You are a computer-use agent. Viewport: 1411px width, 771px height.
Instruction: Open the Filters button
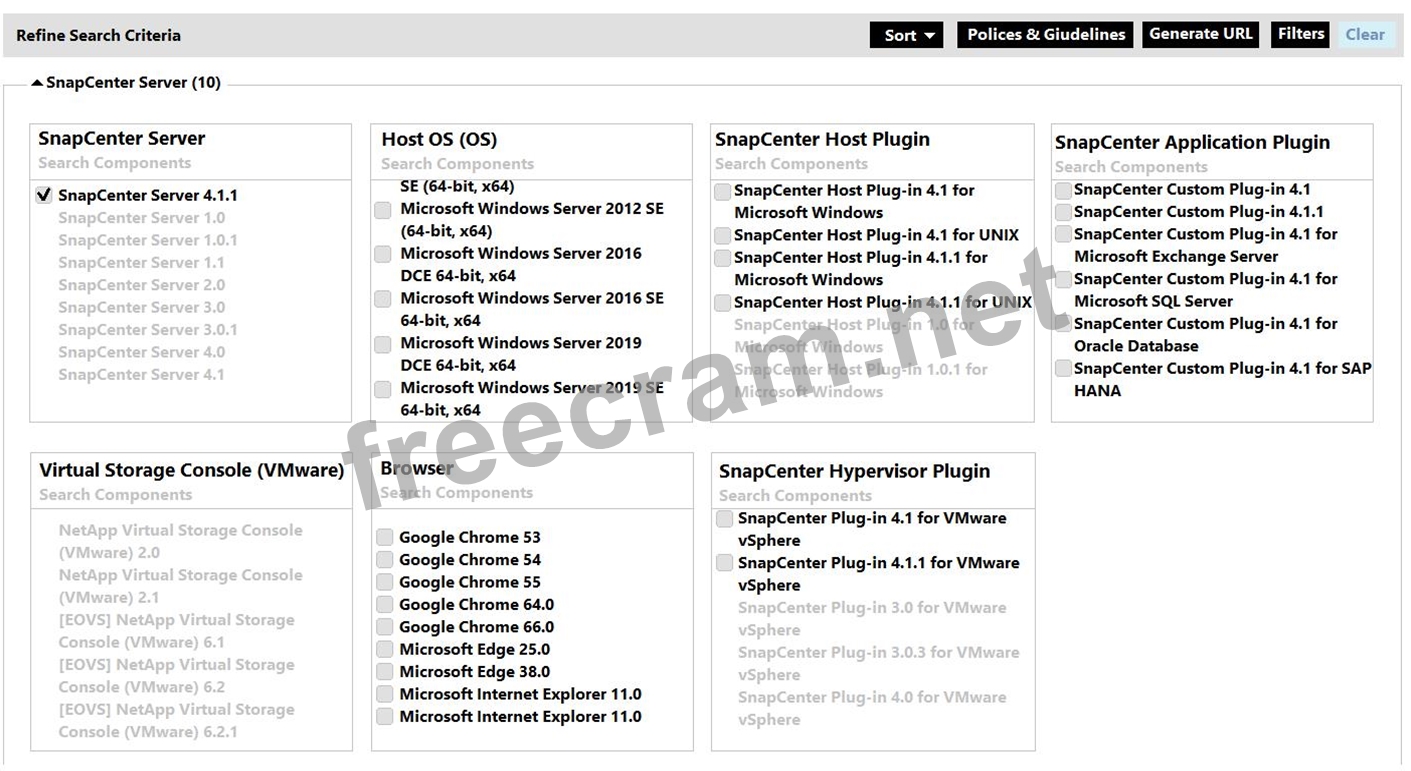coord(1301,34)
